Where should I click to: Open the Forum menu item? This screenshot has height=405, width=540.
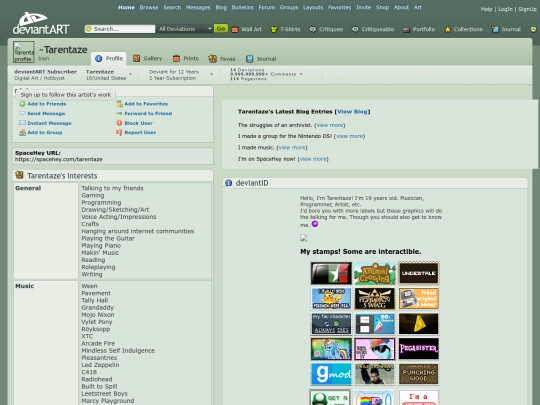(267, 7)
